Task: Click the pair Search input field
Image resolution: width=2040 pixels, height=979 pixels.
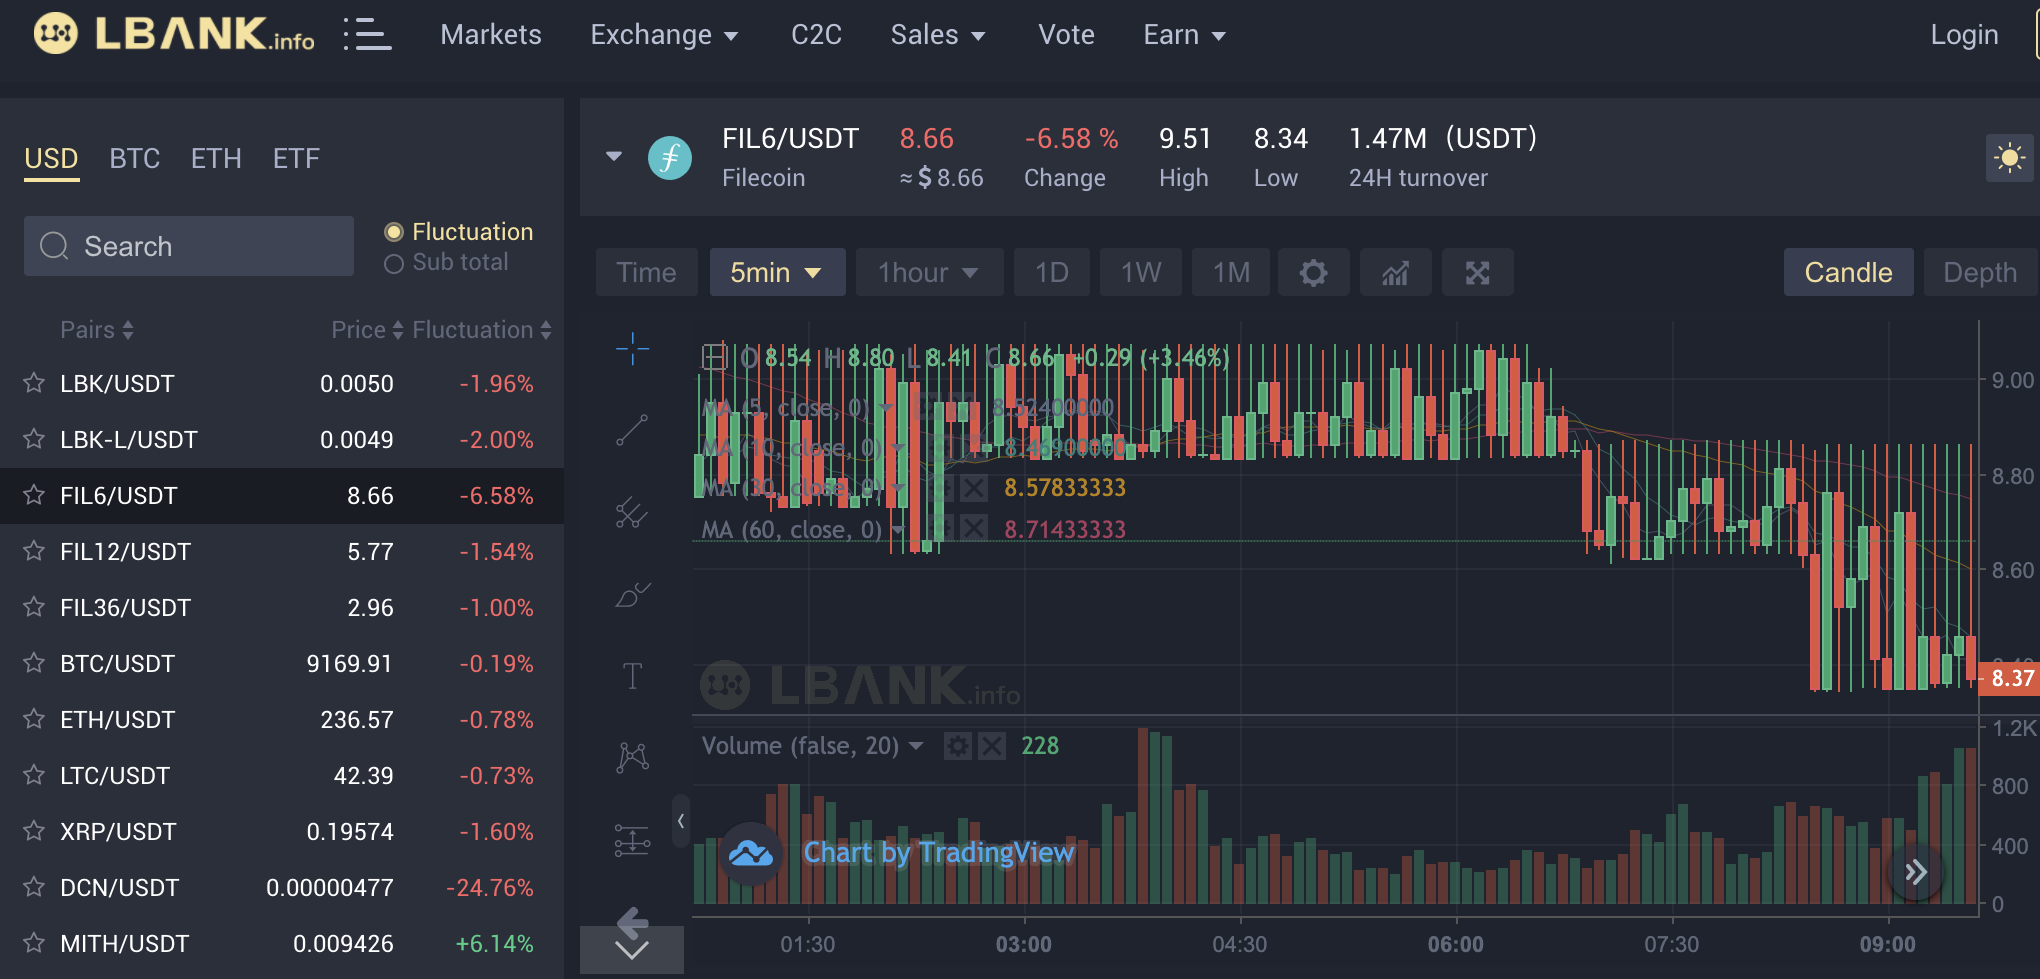Action: (189, 246)
